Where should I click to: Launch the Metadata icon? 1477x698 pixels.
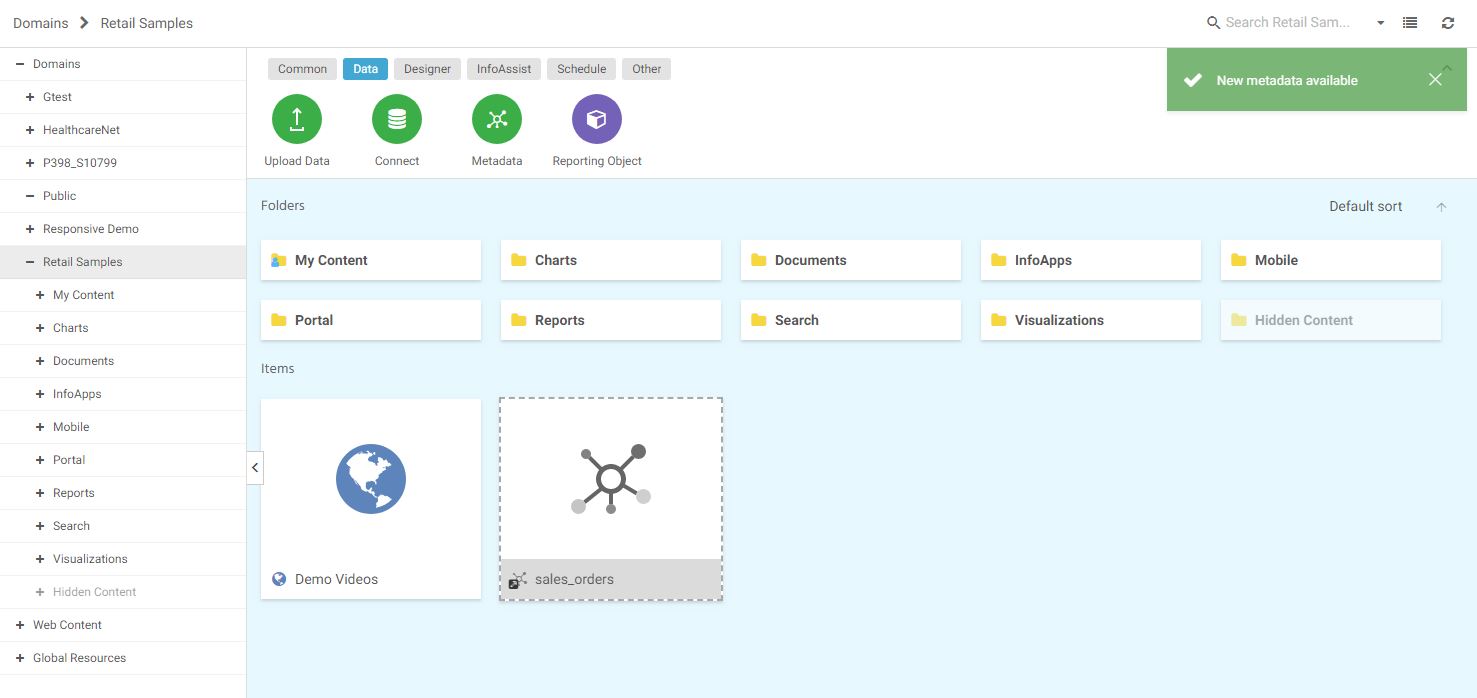[x=497, y=120]
